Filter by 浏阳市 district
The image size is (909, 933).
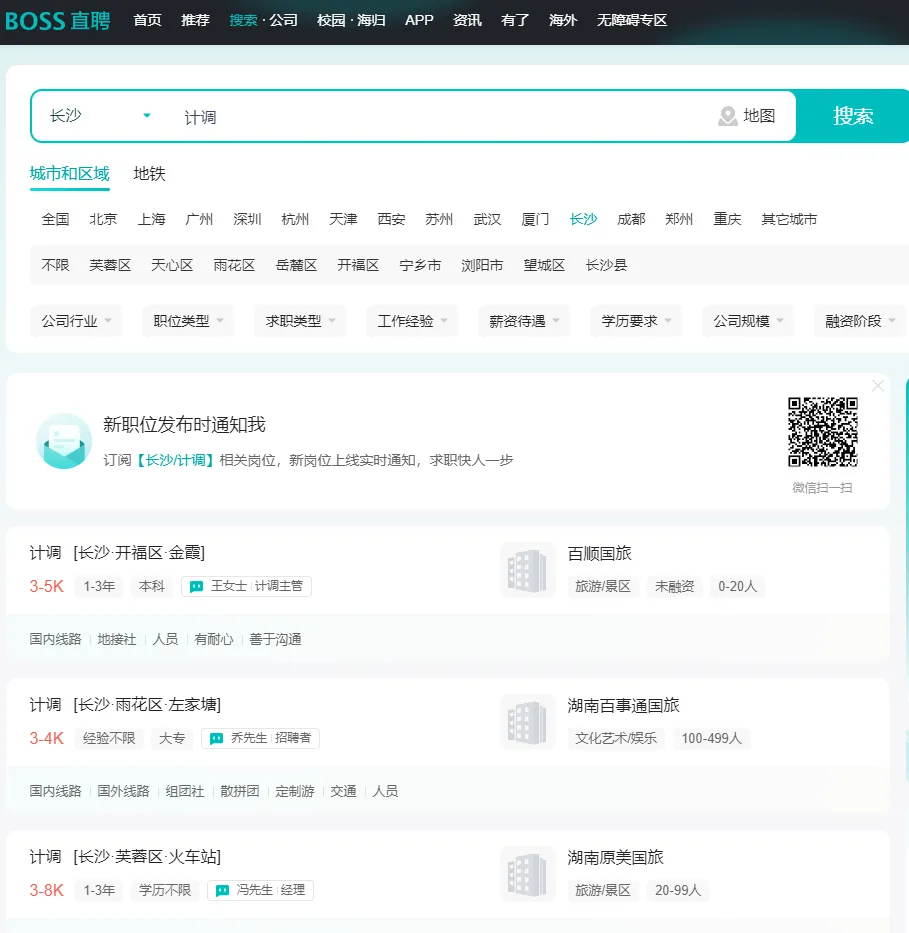pos(482,265)
